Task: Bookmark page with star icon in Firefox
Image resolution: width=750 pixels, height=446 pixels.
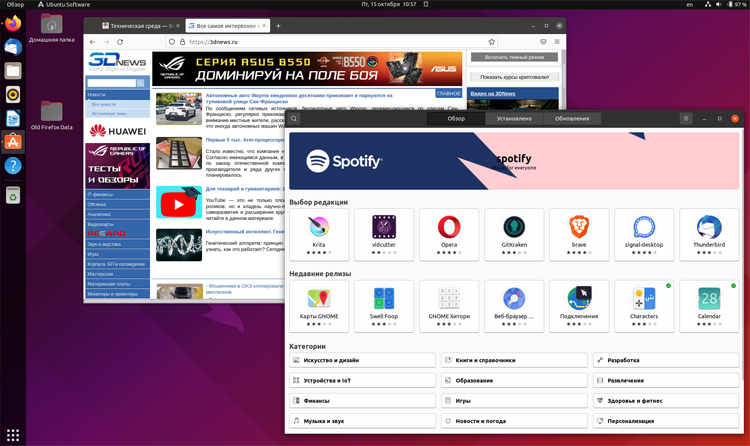Action: (x=492, y=42)
